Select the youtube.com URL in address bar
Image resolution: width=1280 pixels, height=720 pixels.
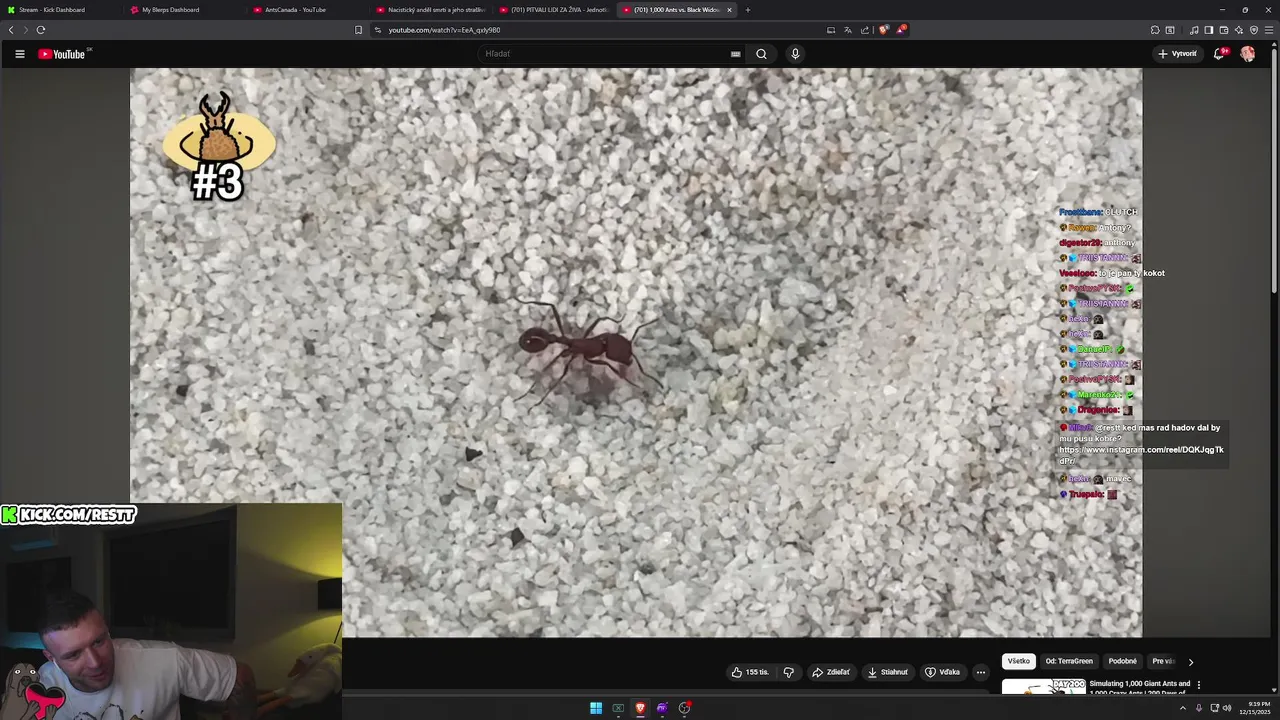444,30
